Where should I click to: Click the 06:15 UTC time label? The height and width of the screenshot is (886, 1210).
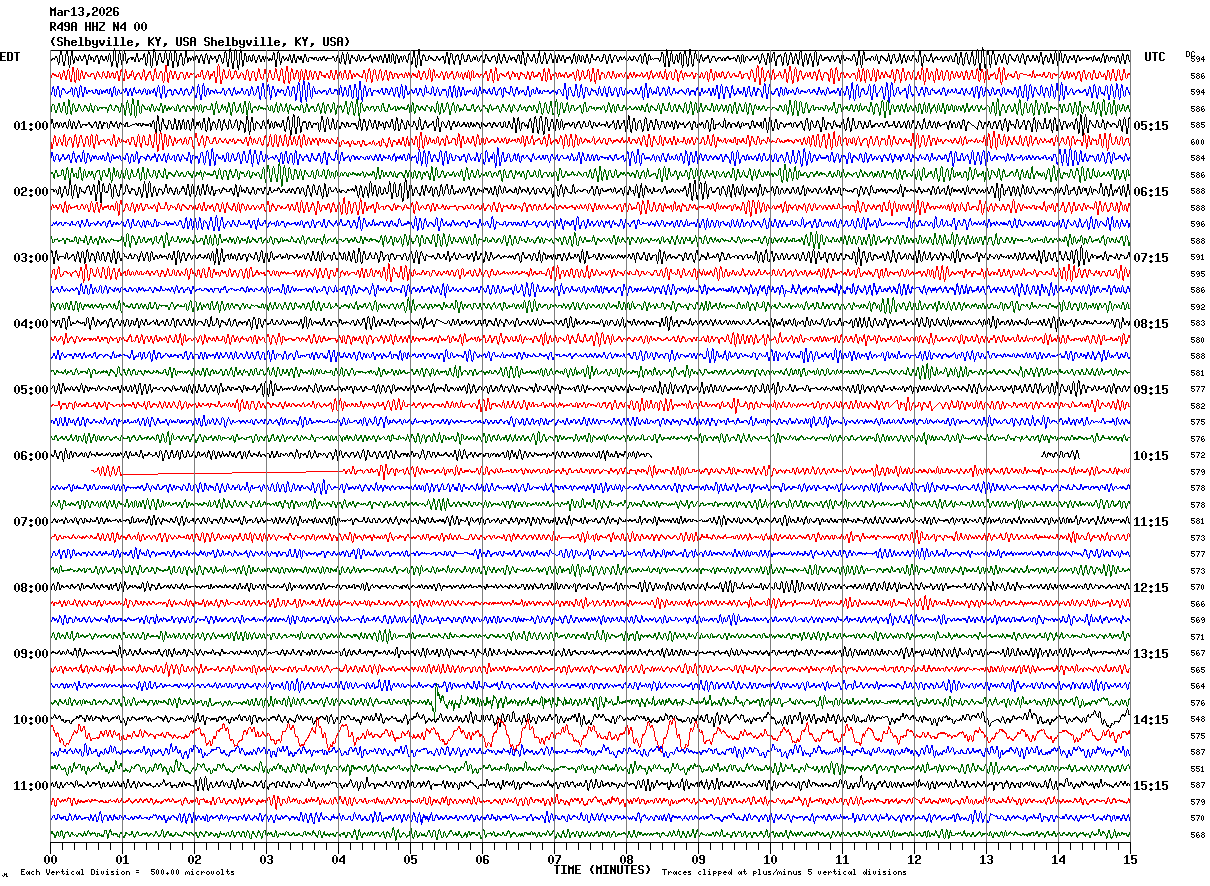1151,192
